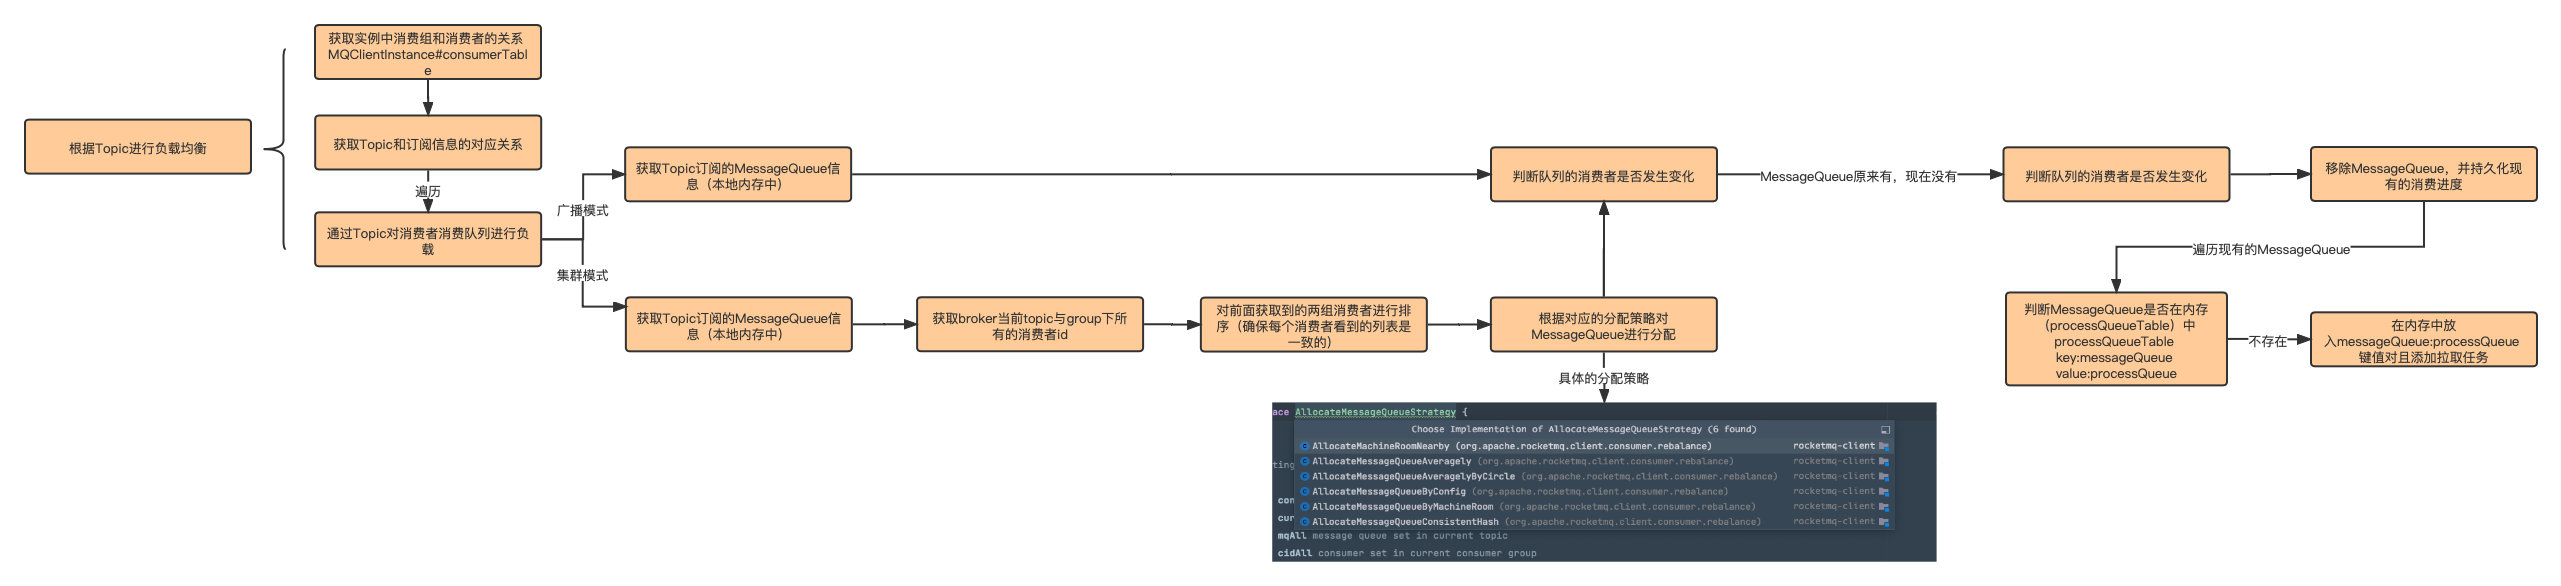Click module folder icon in AllocateMessageQueueAveragely row
The width and height of the screenshot is (2561, 586).
pyautogui.click(x=1884, y=461)
